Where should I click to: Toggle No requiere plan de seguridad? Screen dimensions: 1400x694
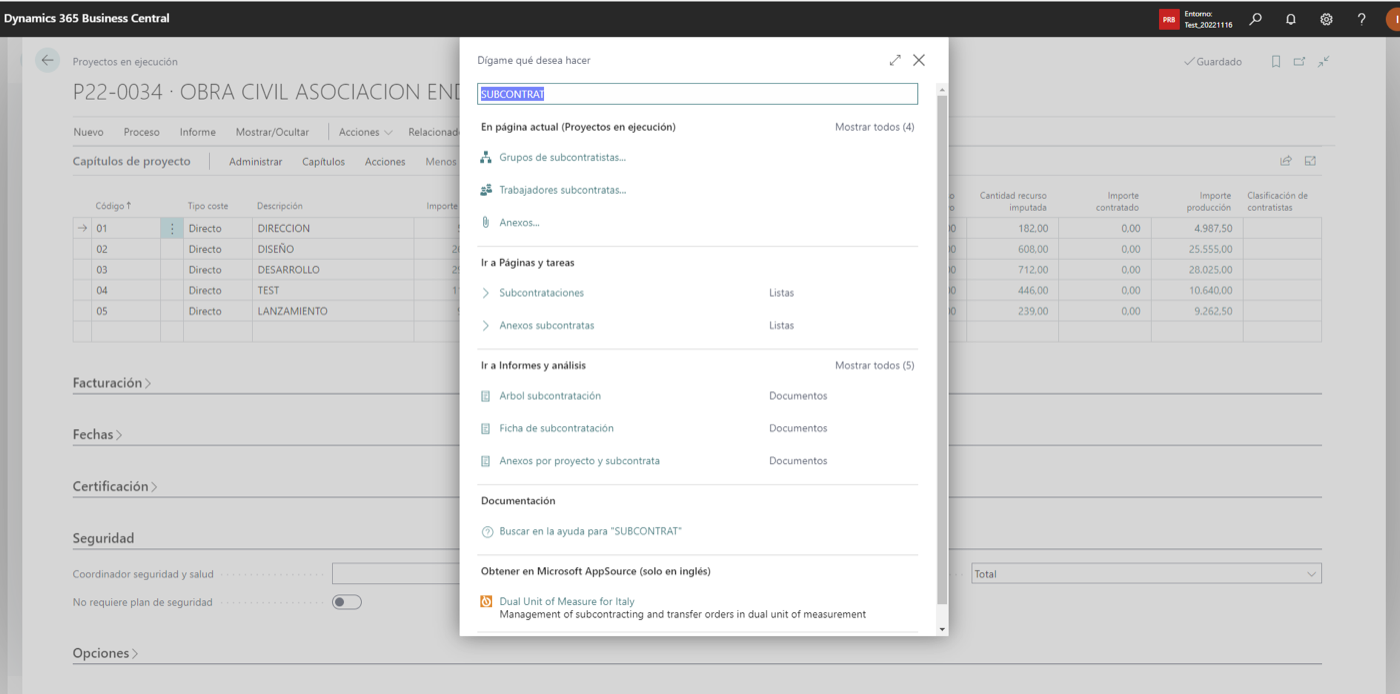[346, 602]
